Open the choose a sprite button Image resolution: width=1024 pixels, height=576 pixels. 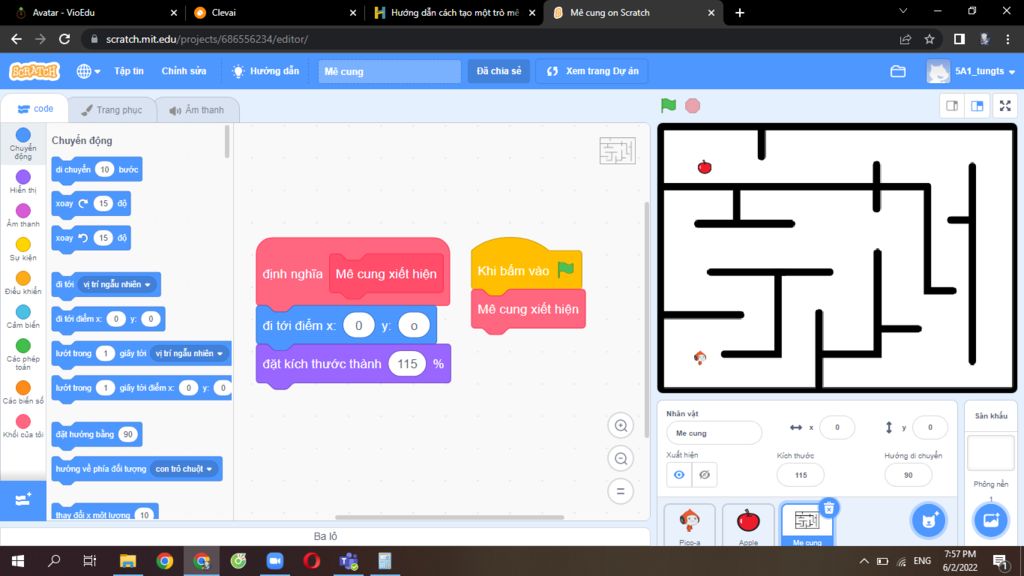[x=928, y=520]
